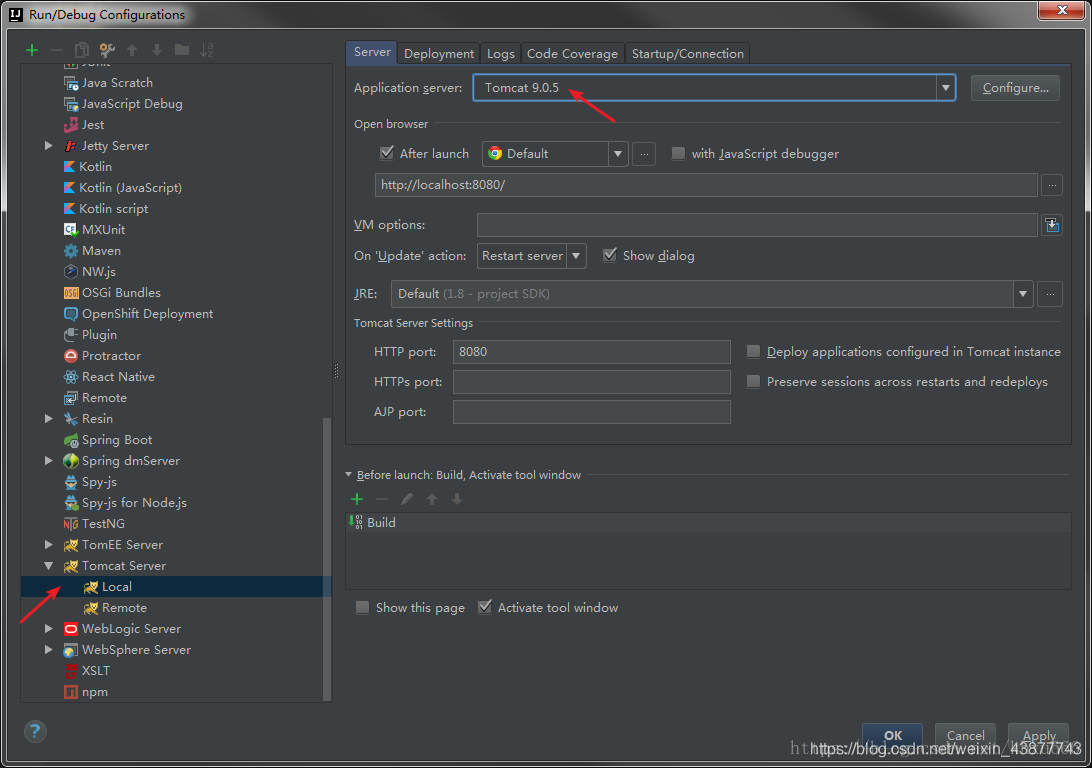Expand the Spring dmServer node
The height and width of the screenshot is (768, 1092).
(48, 460)
